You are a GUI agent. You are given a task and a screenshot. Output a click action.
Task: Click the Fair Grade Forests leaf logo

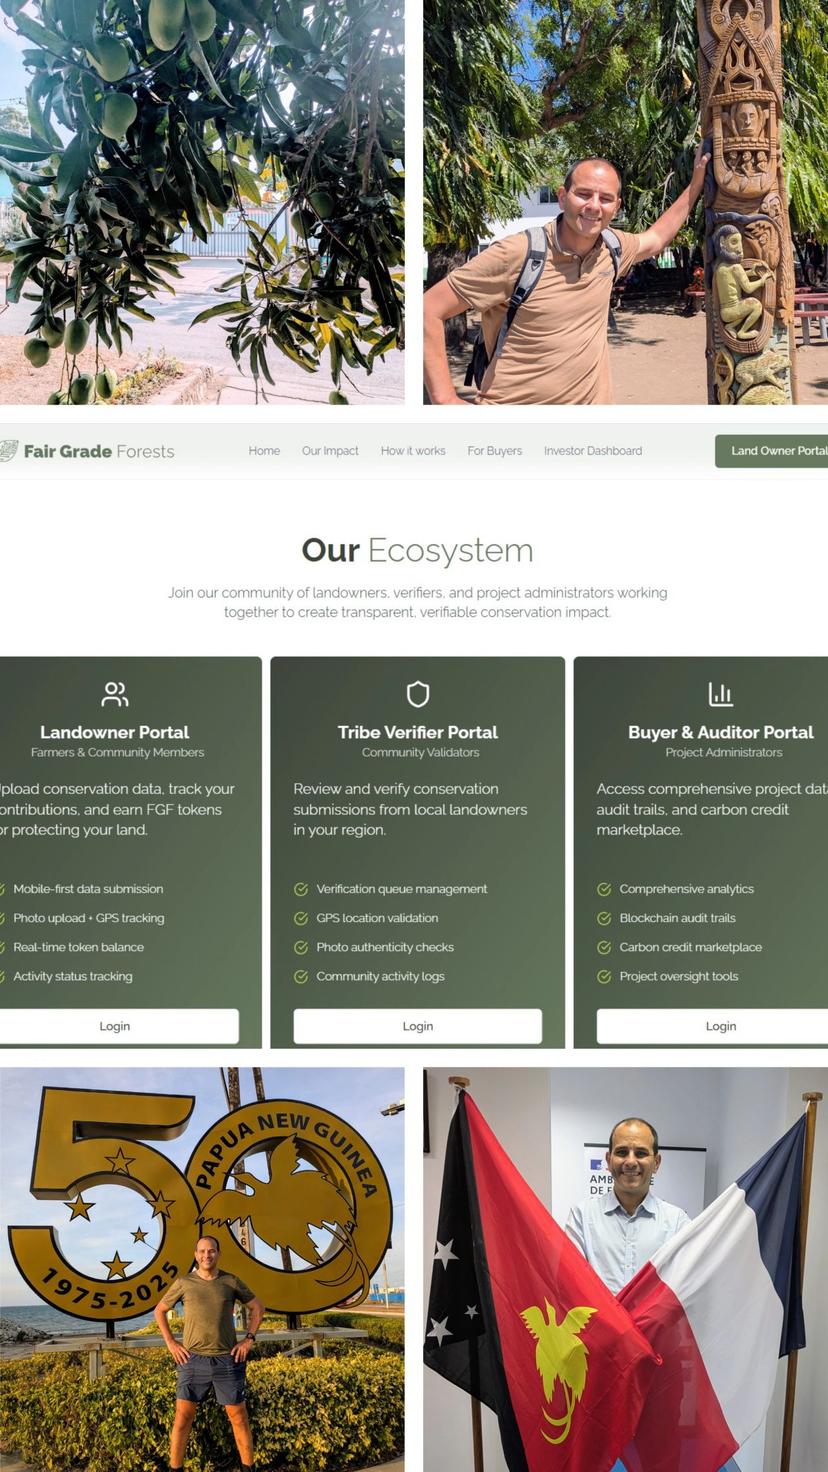coord(8,451)
